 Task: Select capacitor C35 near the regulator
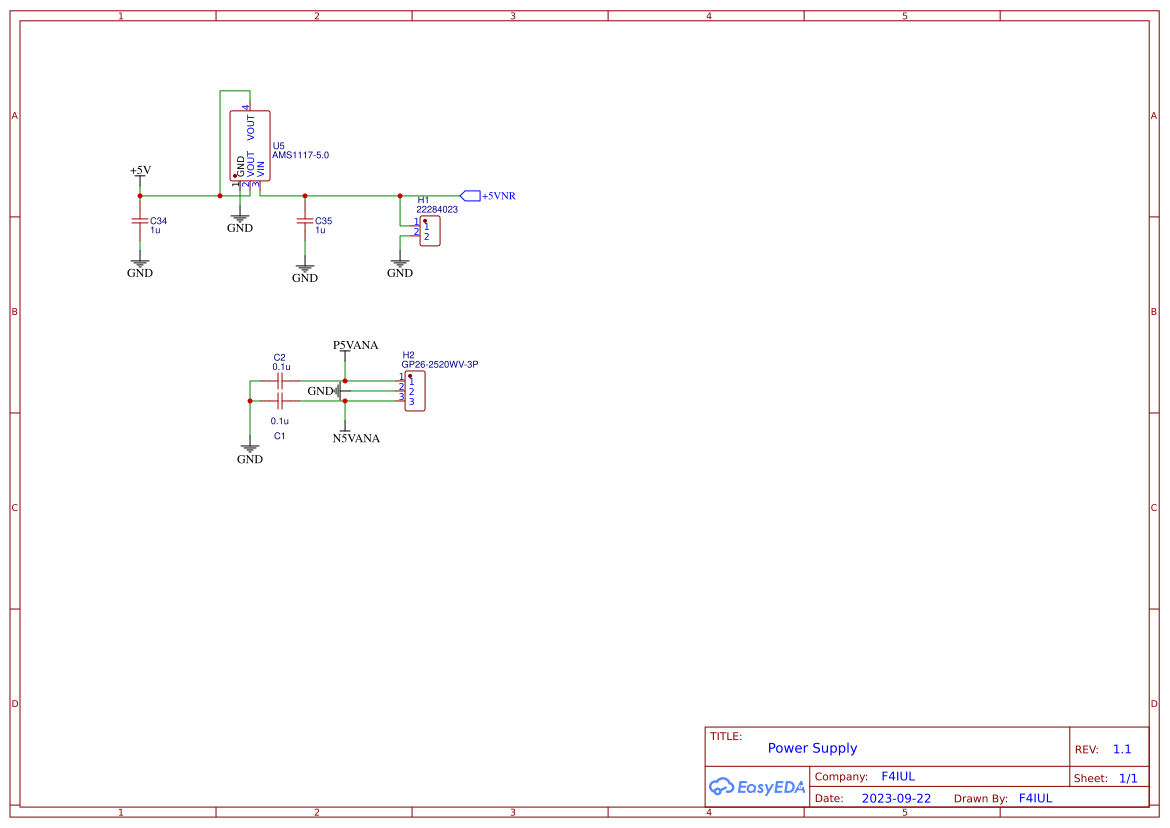[305, 222]
